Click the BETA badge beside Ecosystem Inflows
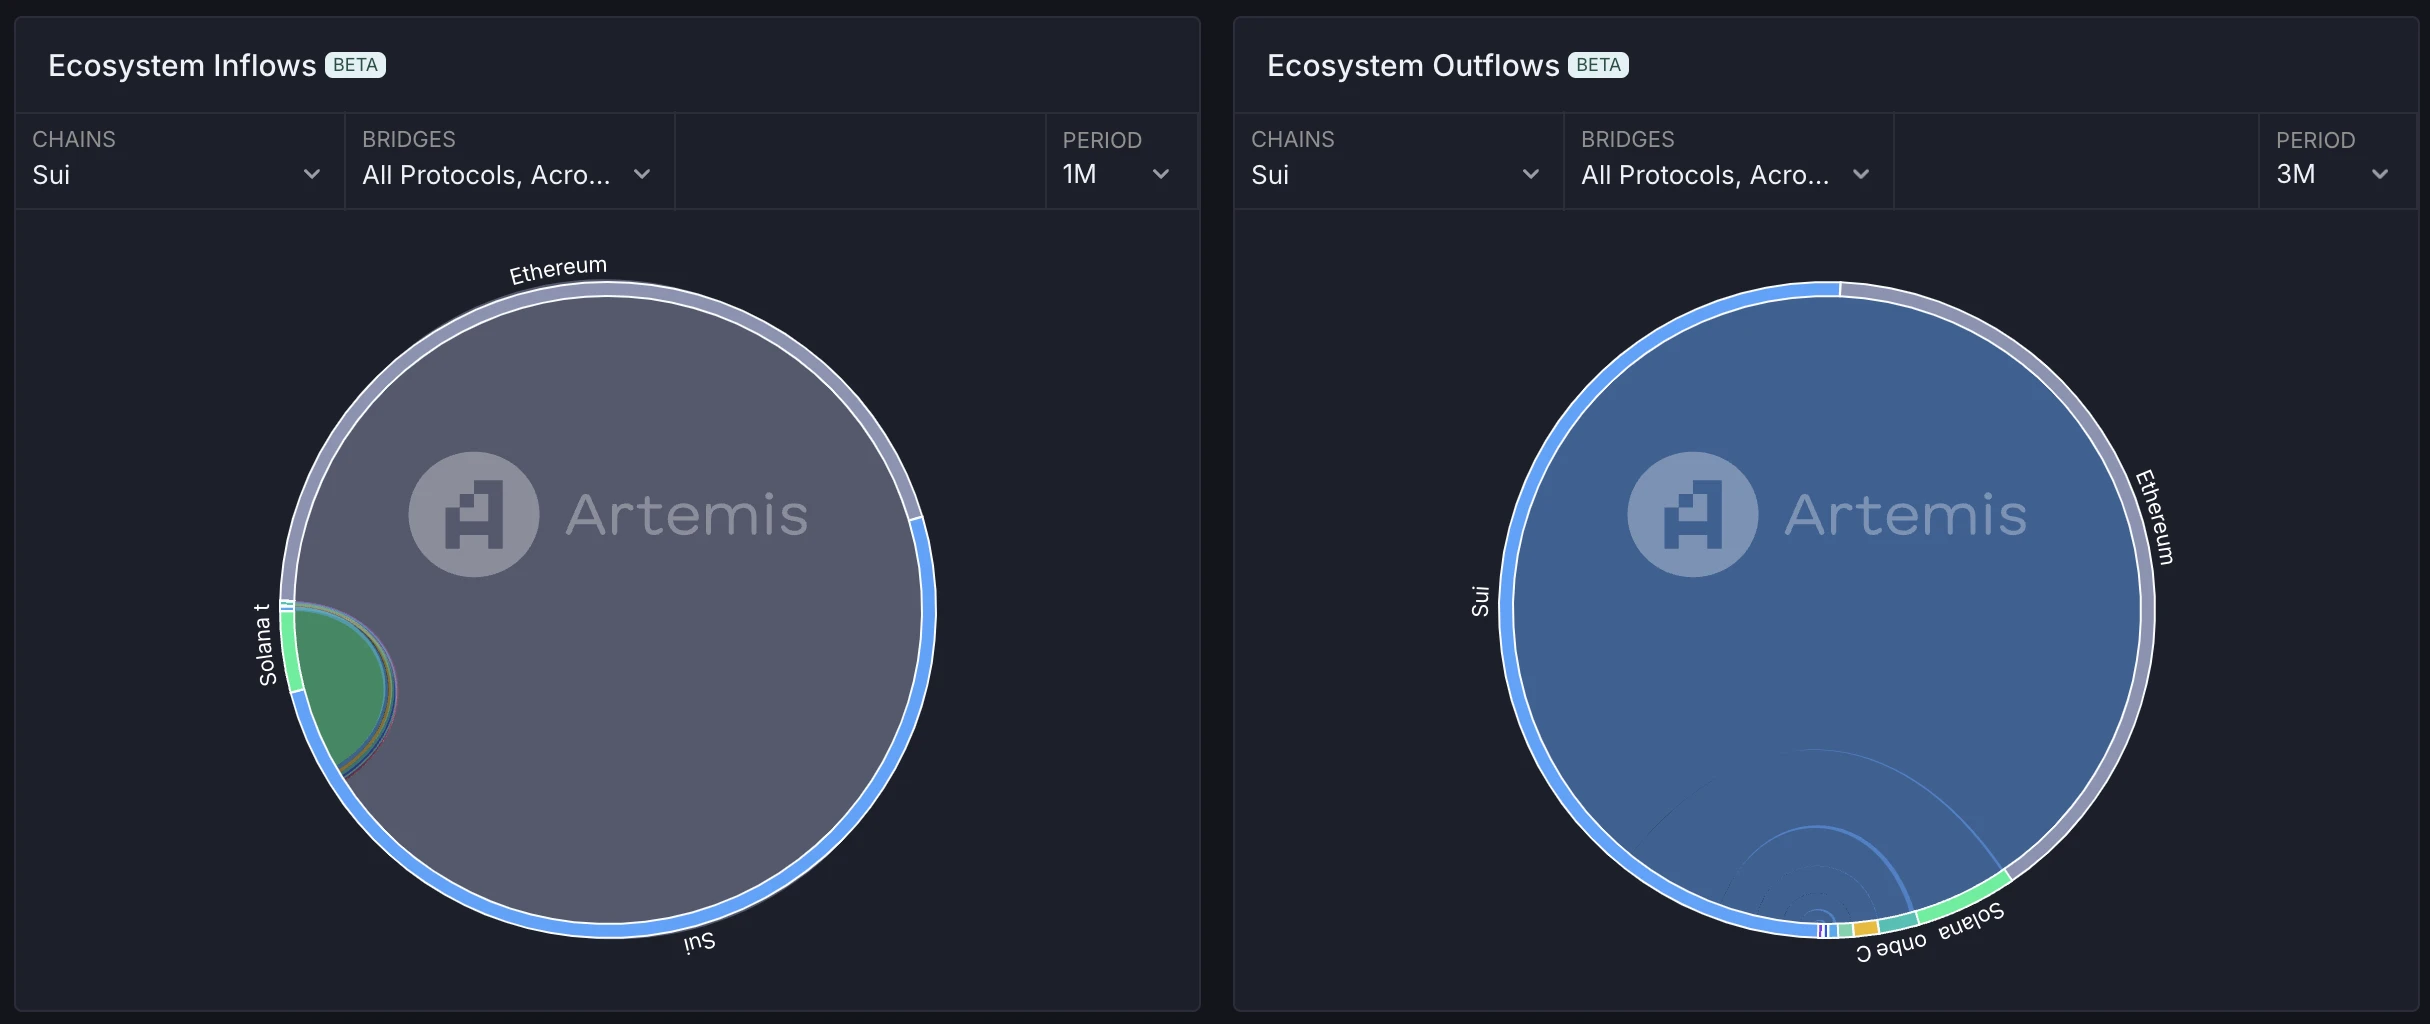Image resolution: width=2430 pixels, height=1024 pixels. click(x=355, y=65)
